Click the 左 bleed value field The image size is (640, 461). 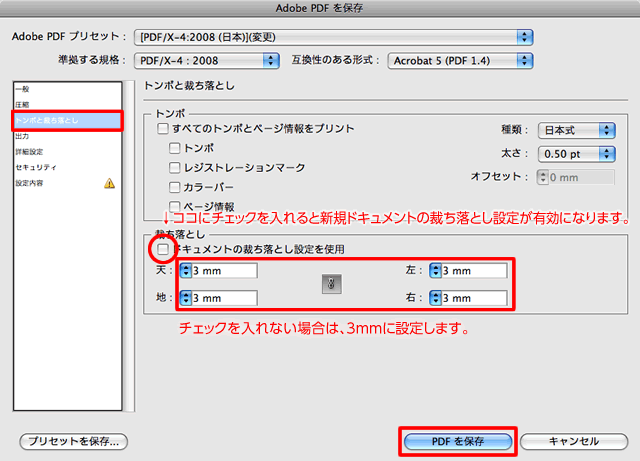click(x=474, y=271)
